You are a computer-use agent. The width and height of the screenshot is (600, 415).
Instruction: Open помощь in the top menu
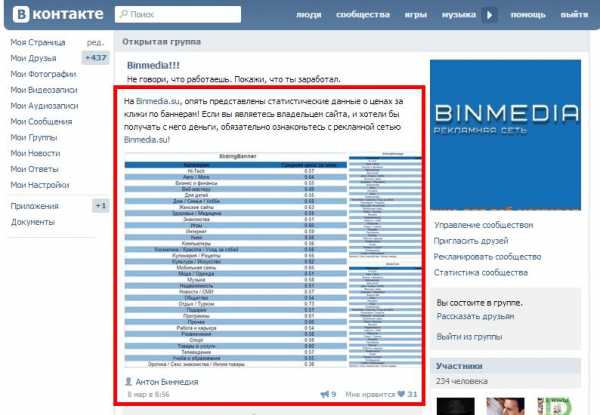pos(528,15)
